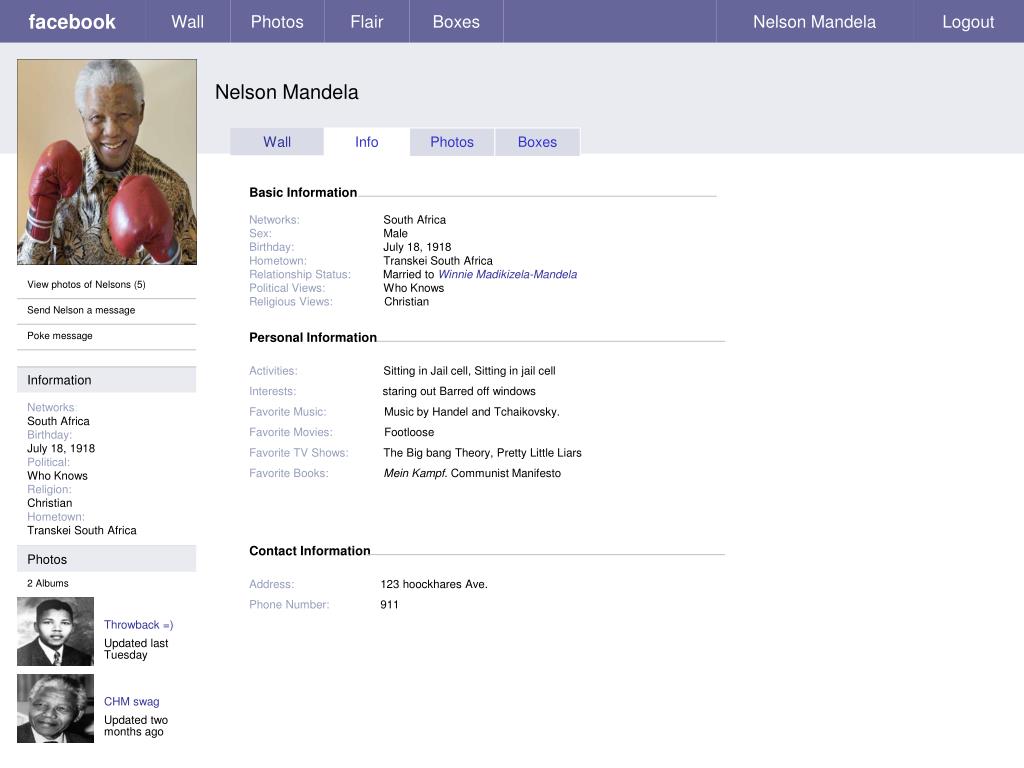Click 'Christian' religious views in Basic Information
Viewport: 1024px width, 768px height.
tap(406, 302)
